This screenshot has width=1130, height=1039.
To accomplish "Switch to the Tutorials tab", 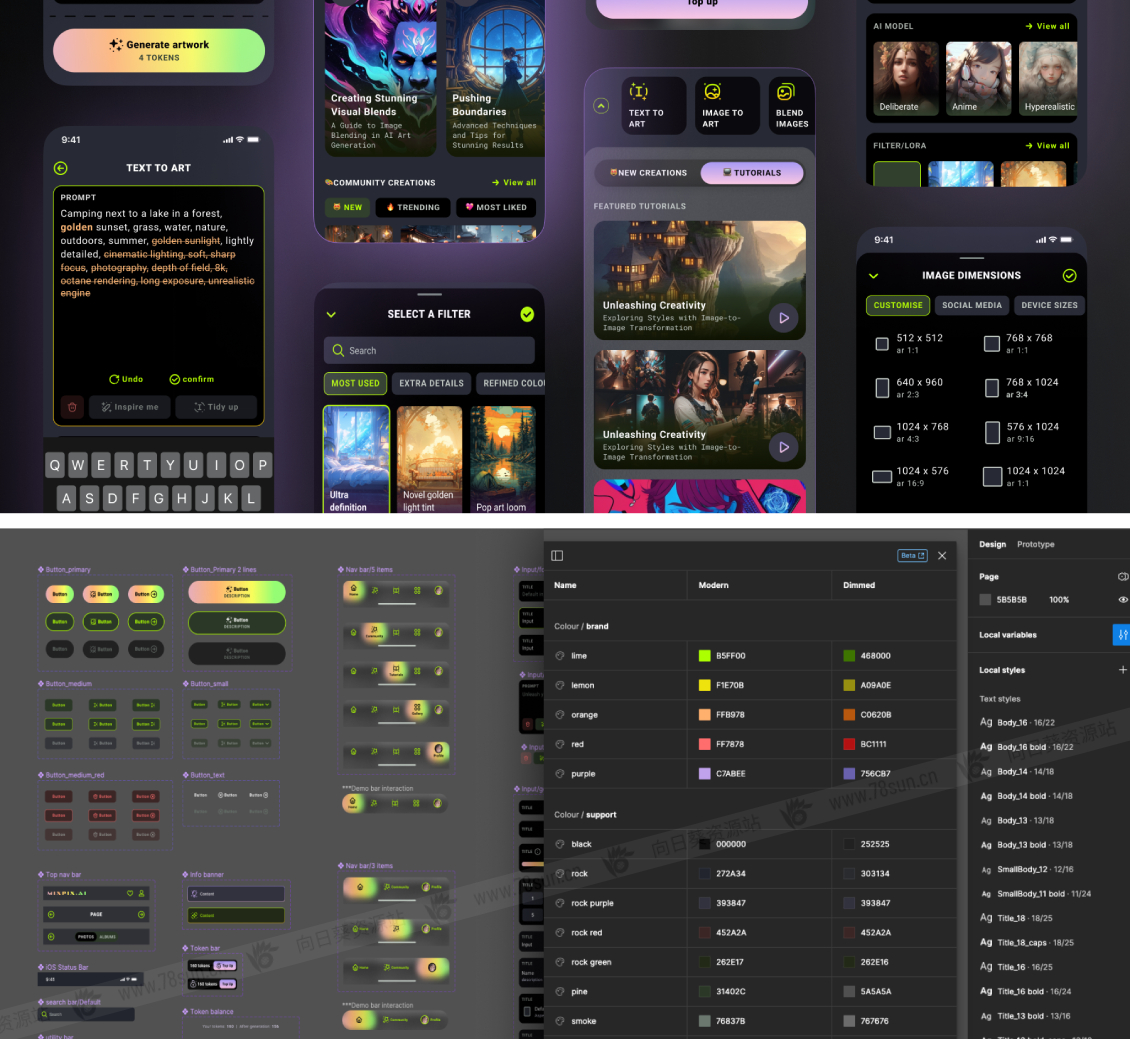I will click(751, 173).
